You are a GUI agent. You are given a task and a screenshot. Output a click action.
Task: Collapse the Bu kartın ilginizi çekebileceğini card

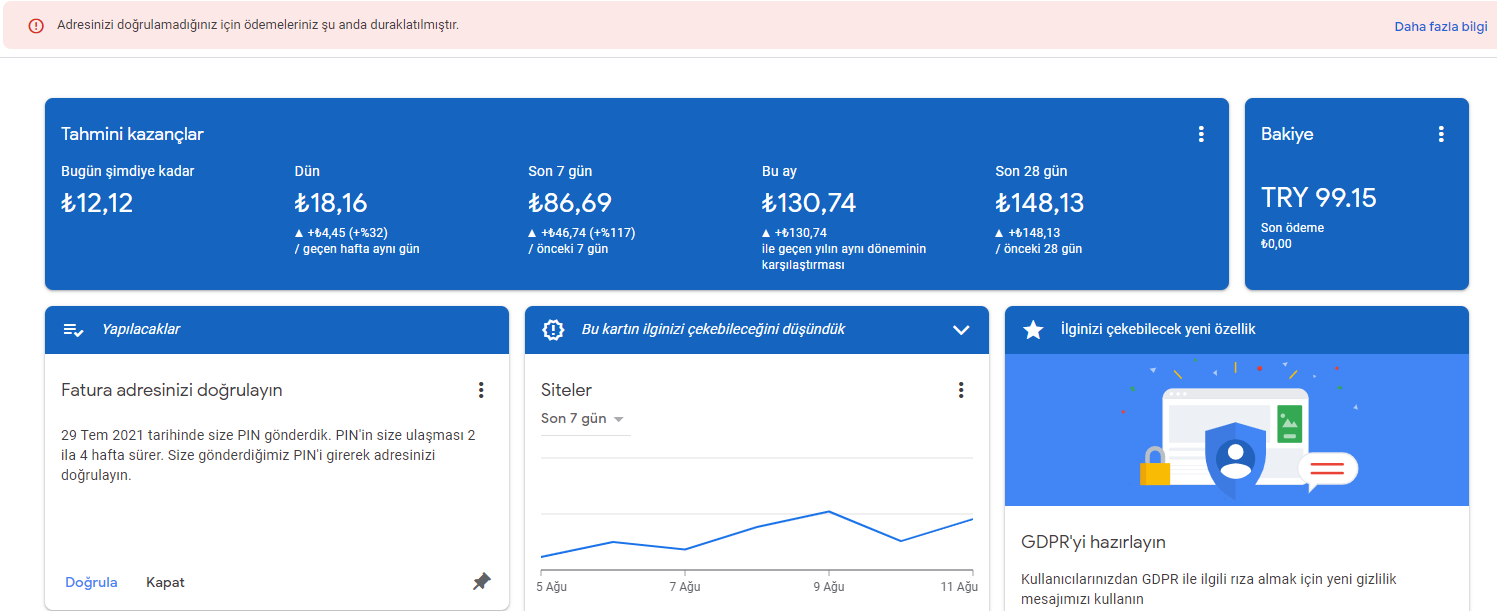click(x=961, y=330)
